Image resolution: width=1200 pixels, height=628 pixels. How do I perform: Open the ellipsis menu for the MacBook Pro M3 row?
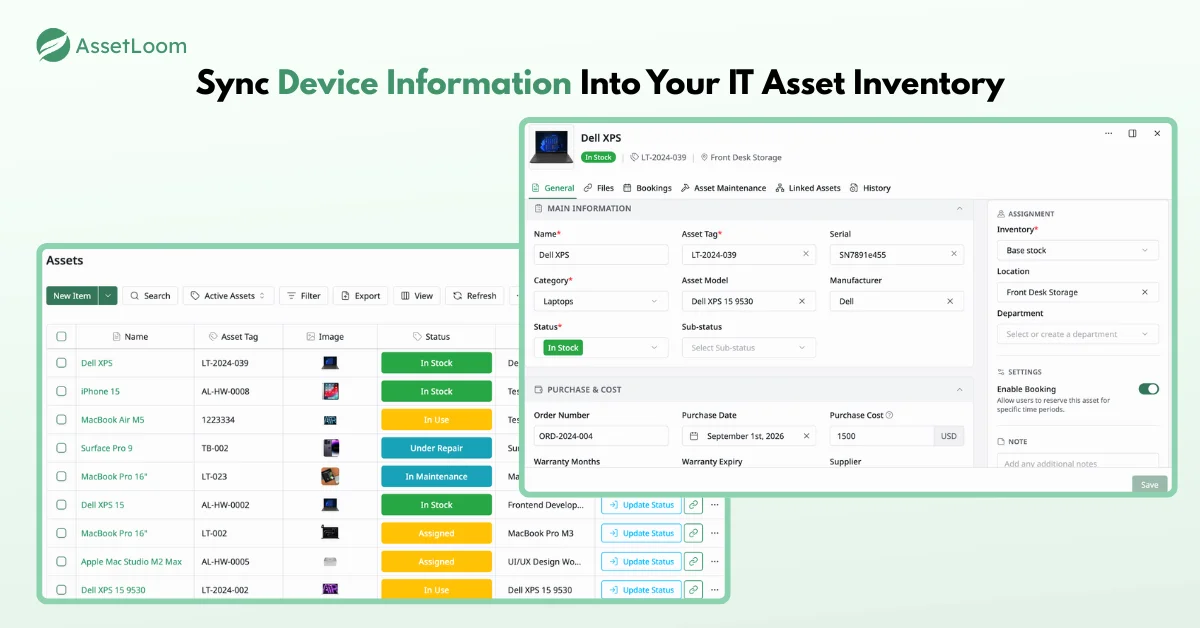714,533
